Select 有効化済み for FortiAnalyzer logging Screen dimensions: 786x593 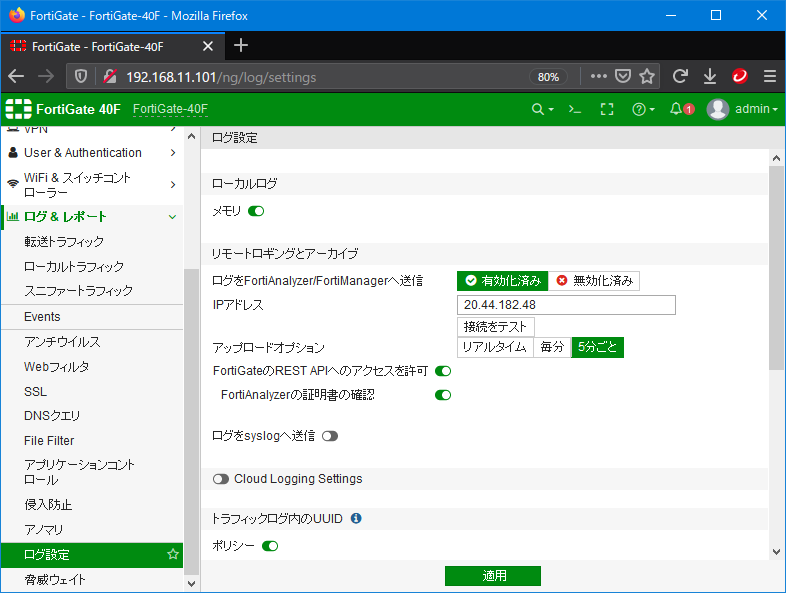point(503,281)
